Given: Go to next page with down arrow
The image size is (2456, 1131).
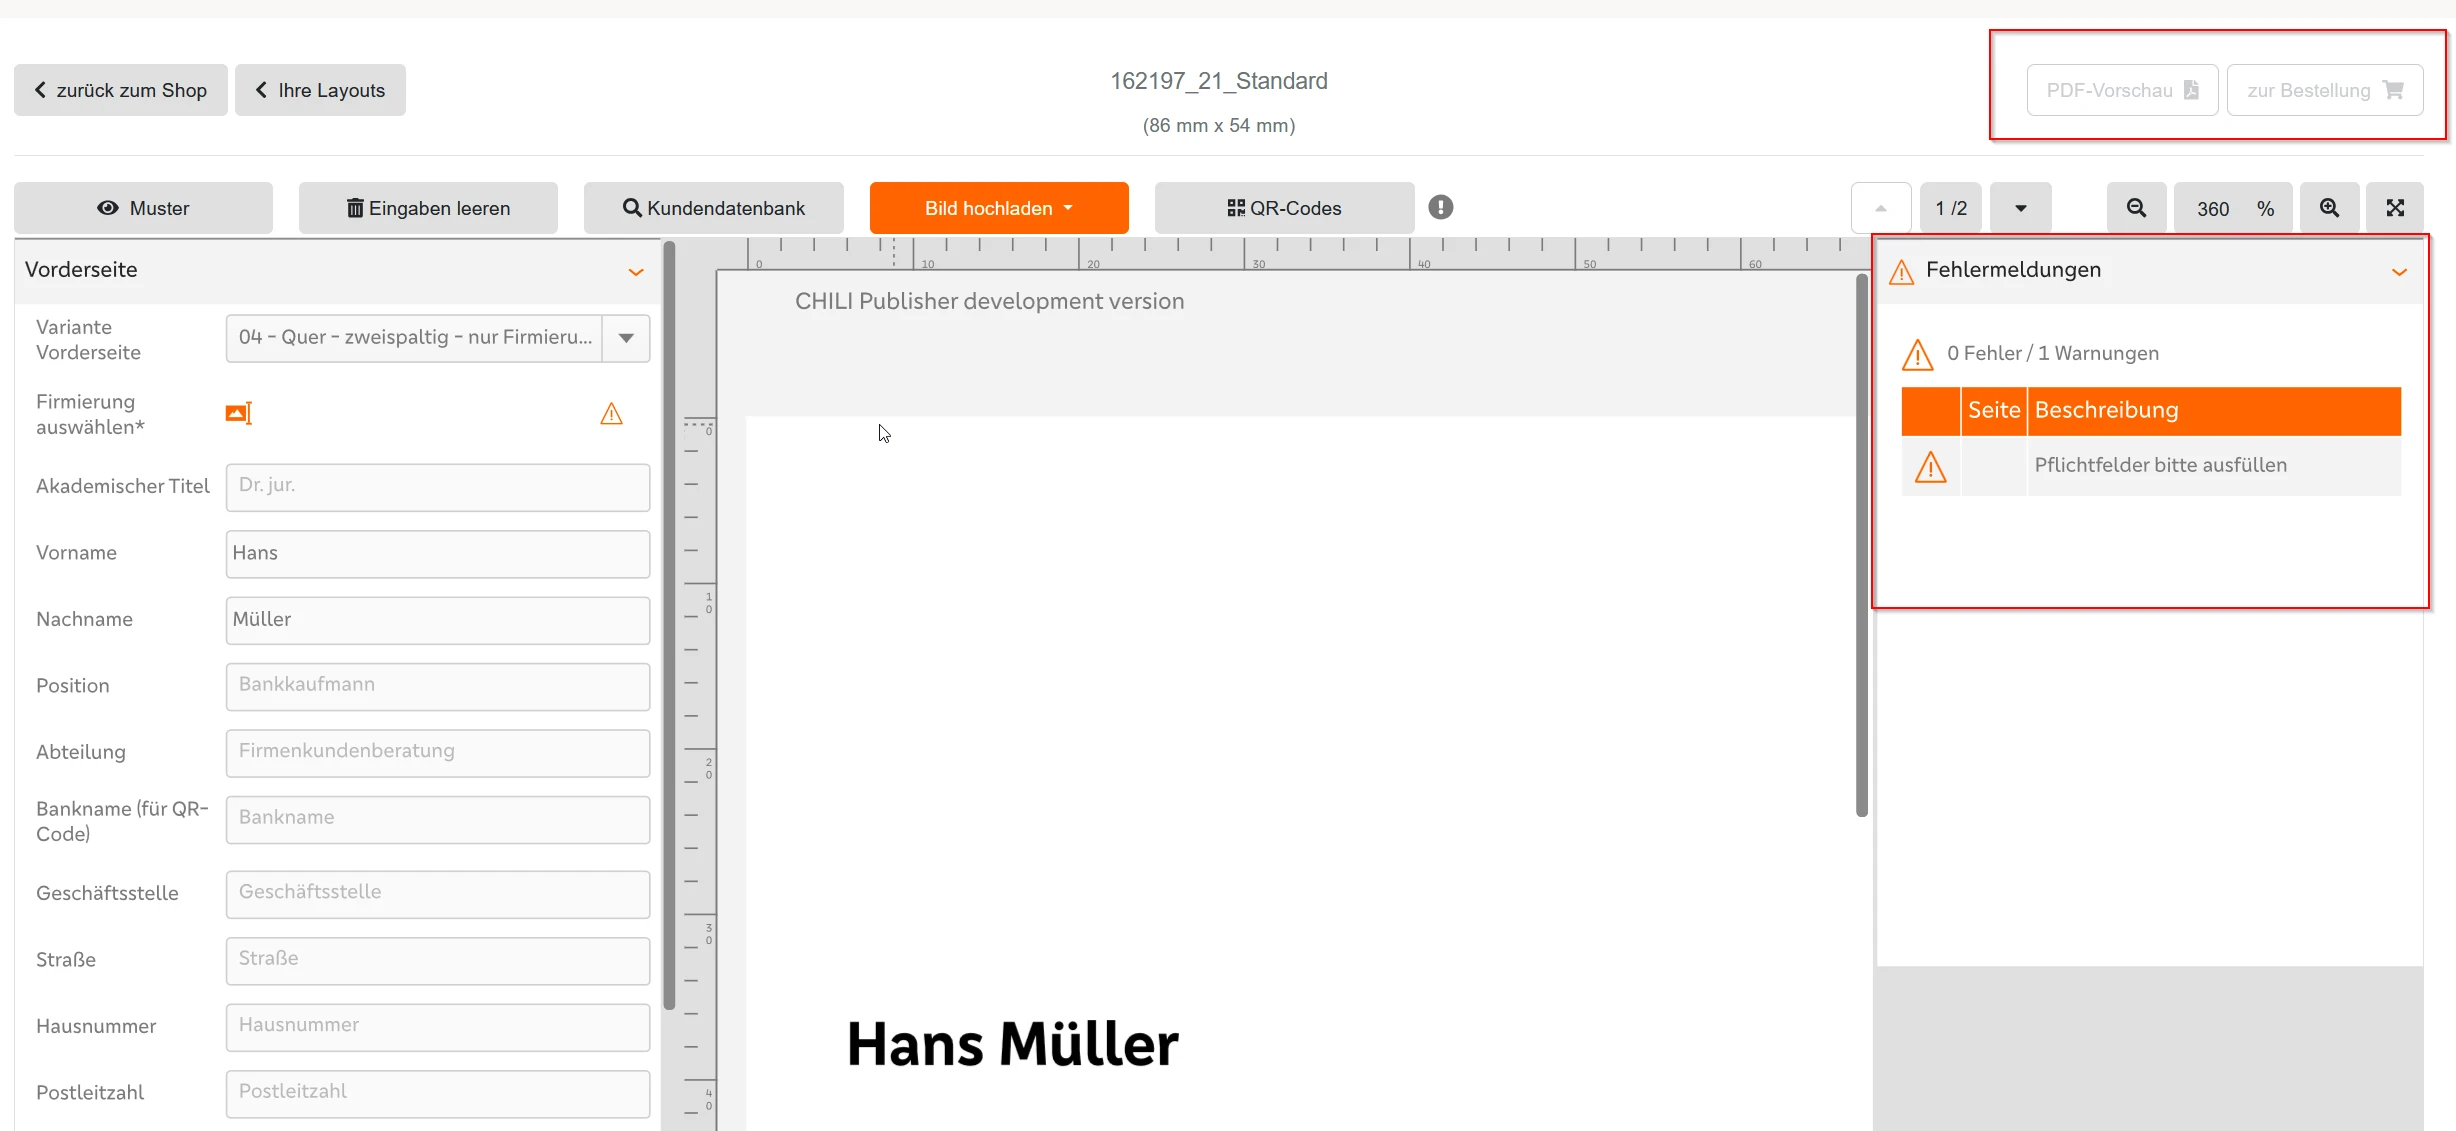Looking at the screenshot, I should click(2020, 208).
